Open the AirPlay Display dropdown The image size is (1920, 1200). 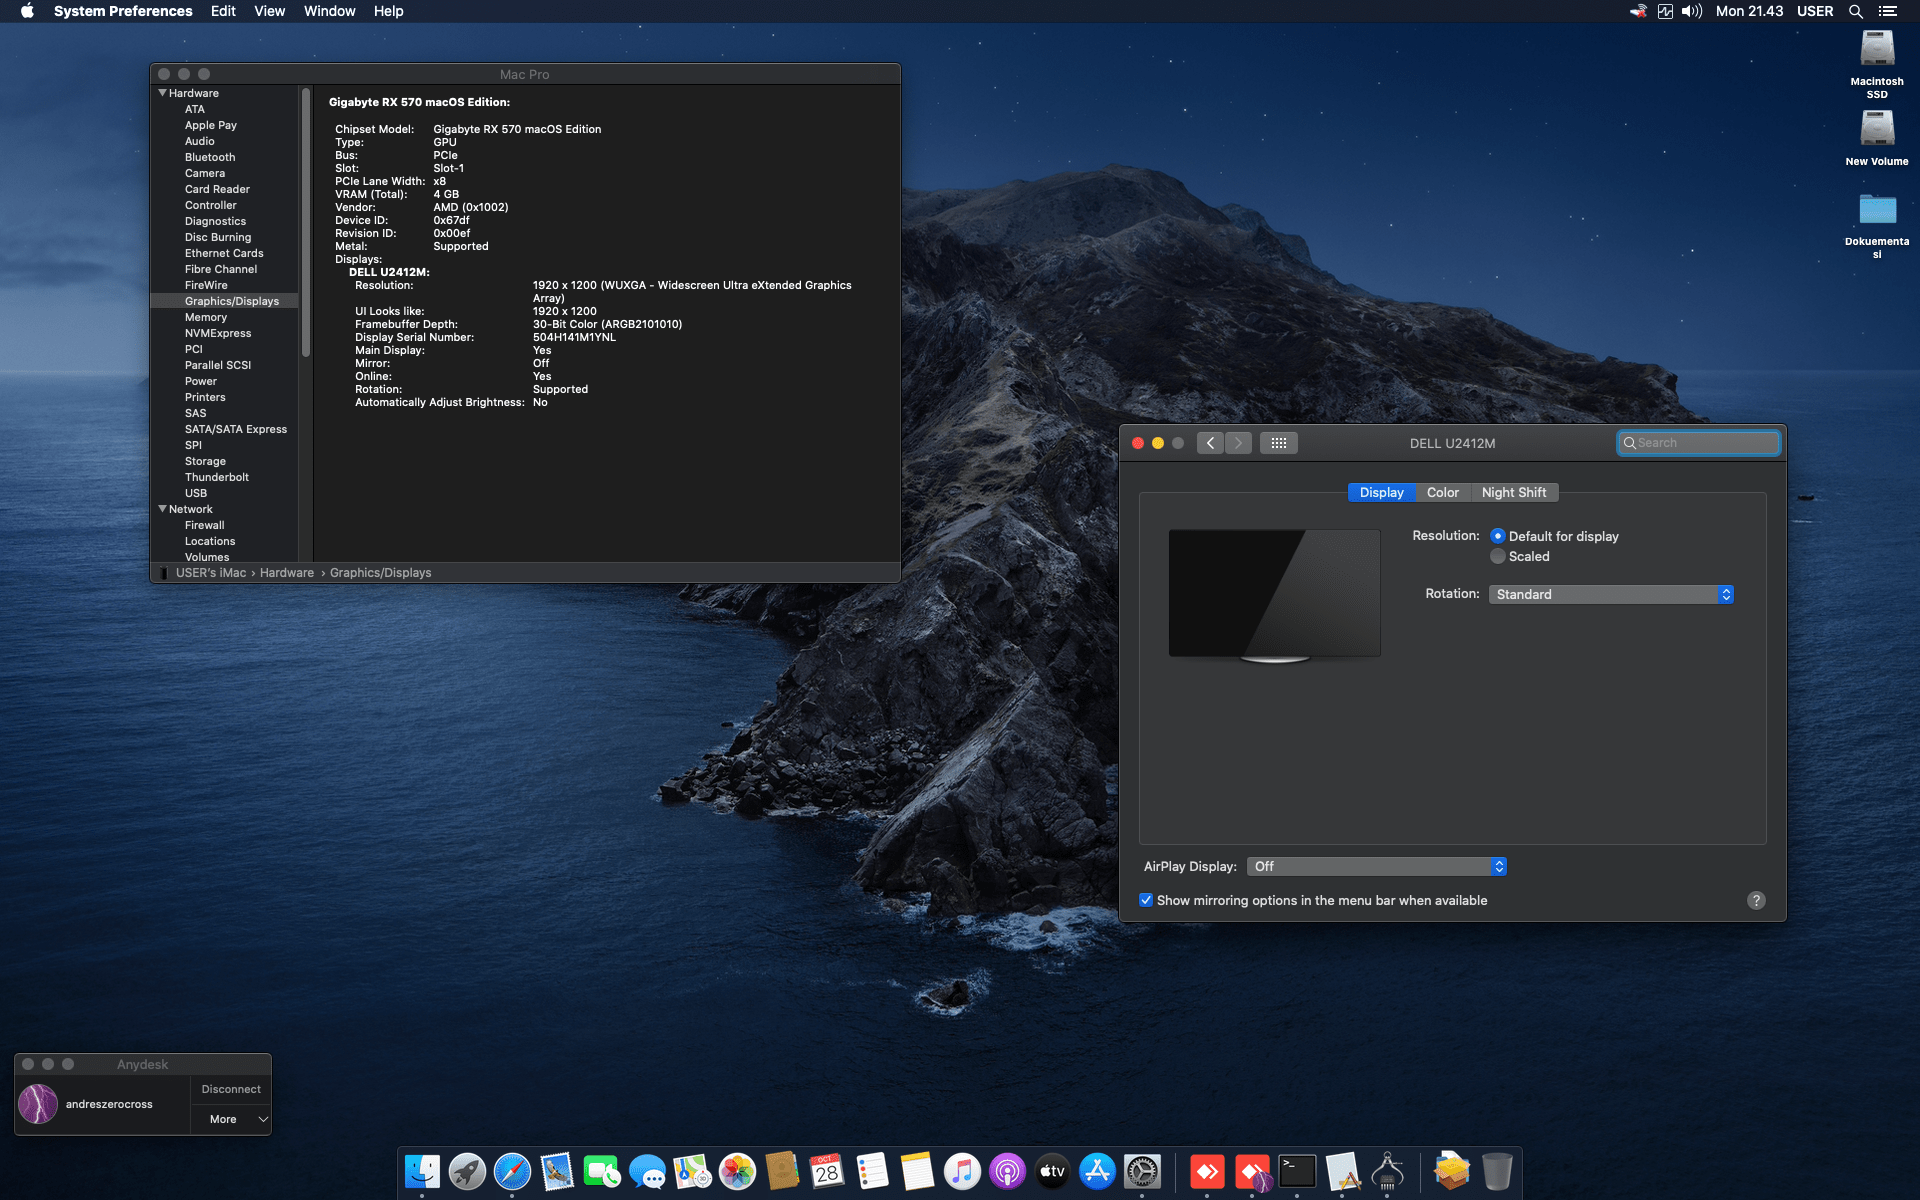tap(1377, 866)
